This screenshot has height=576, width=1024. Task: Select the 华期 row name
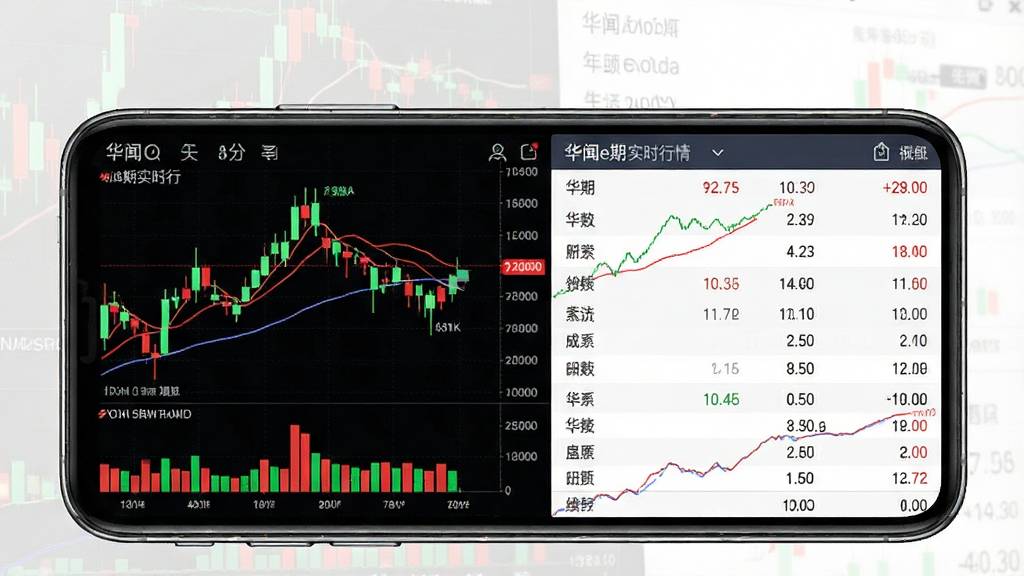pyautogui.click(x=580, y=188)
